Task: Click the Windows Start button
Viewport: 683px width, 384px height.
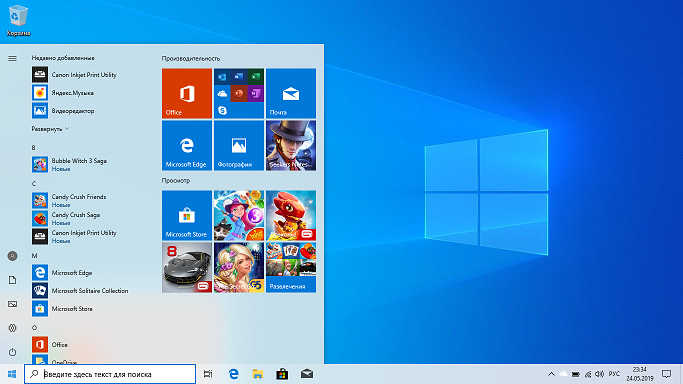Action: tap(12, 374)
